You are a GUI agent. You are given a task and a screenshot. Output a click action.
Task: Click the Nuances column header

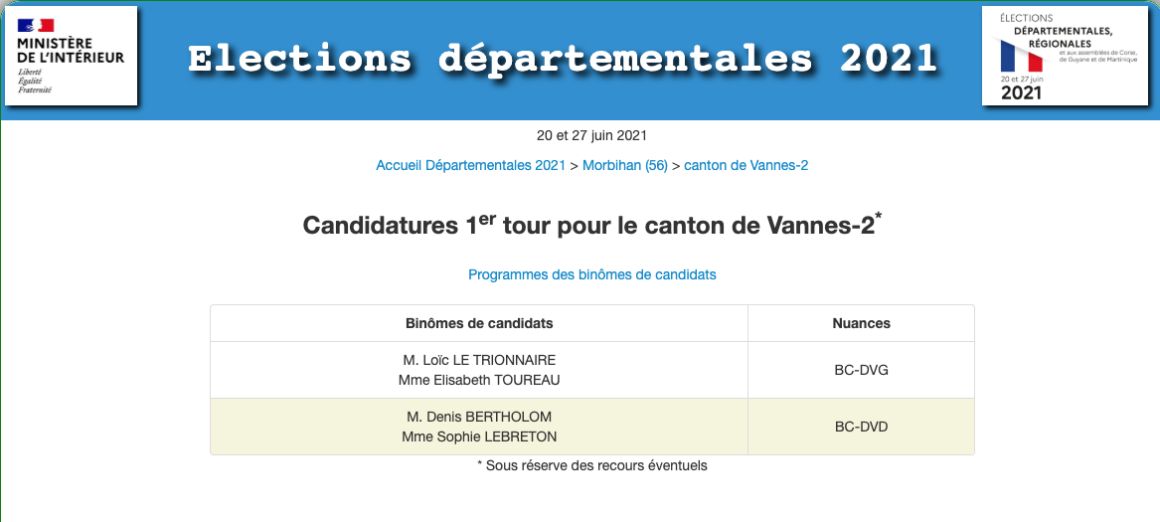861,323
